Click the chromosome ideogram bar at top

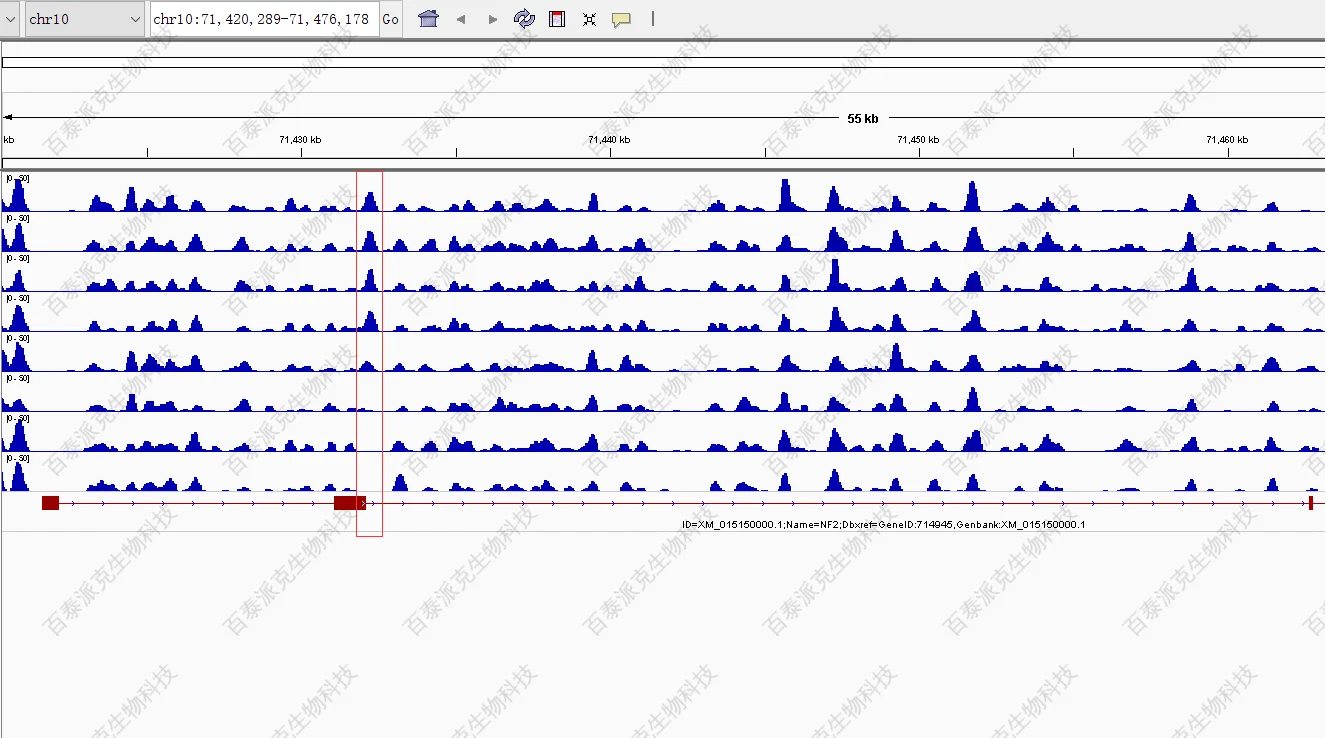click(x=663, y=62)
